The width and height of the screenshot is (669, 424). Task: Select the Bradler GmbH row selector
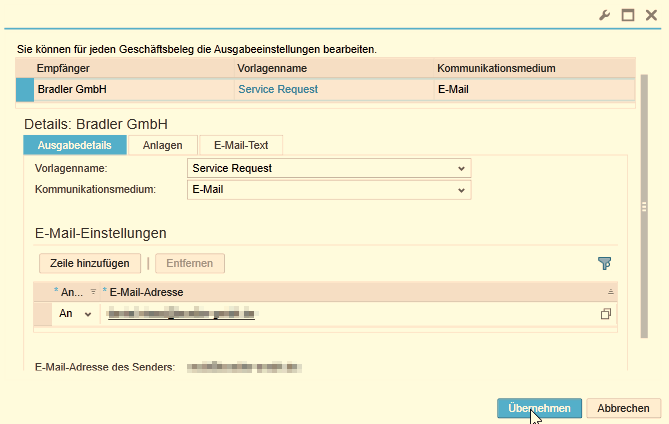pos(26,89)
